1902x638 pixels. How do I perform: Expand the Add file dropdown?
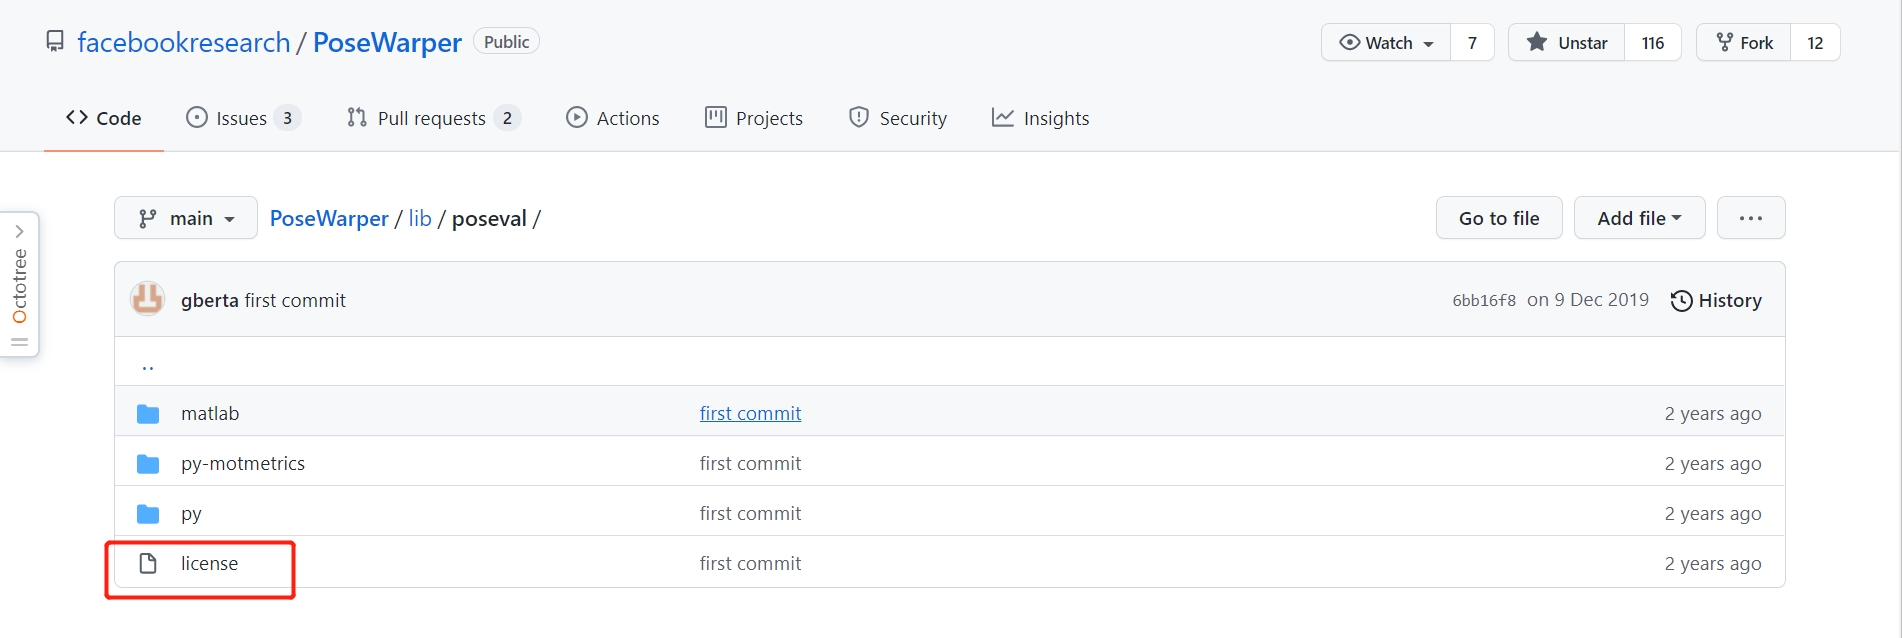point(1639,219)
